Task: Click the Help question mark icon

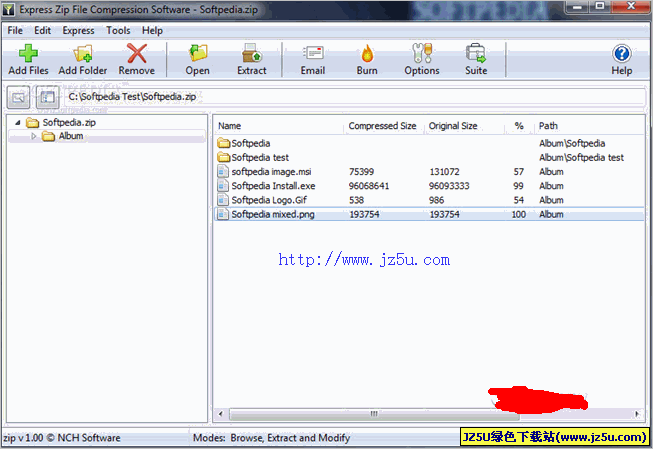Action: (622, 53)
